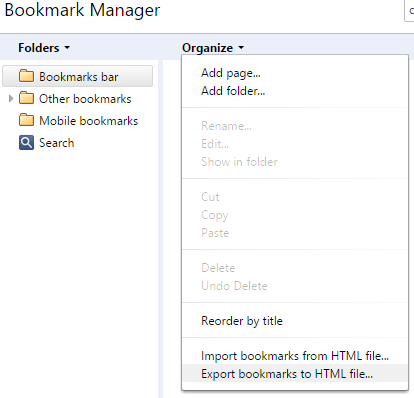Viewport: 414px width, 398px height.
Task: Select Import bookmarks from HTML file...
Action: pyautogui.click(x=295, y=356)
